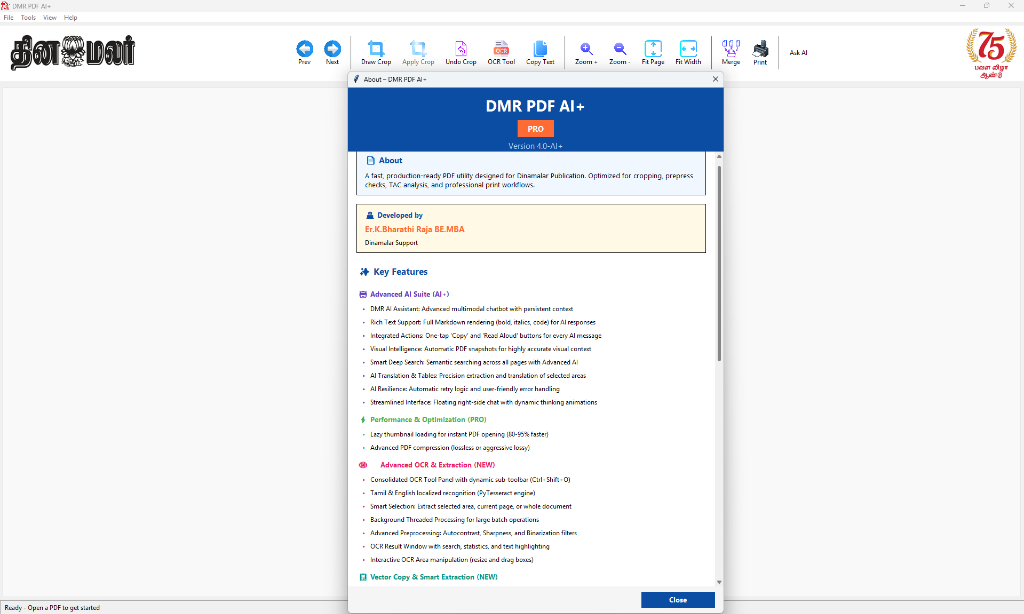Click the OCR Result Window line

460,547
